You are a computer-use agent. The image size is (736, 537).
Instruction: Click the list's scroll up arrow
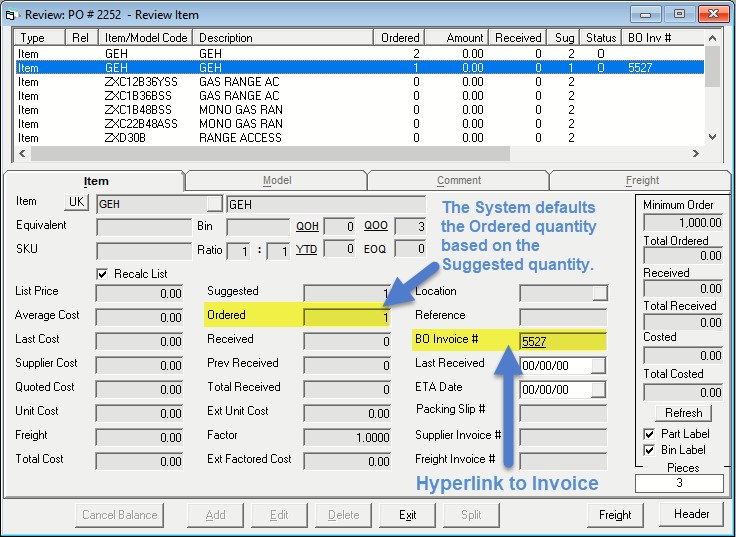(x=713, y=38)
